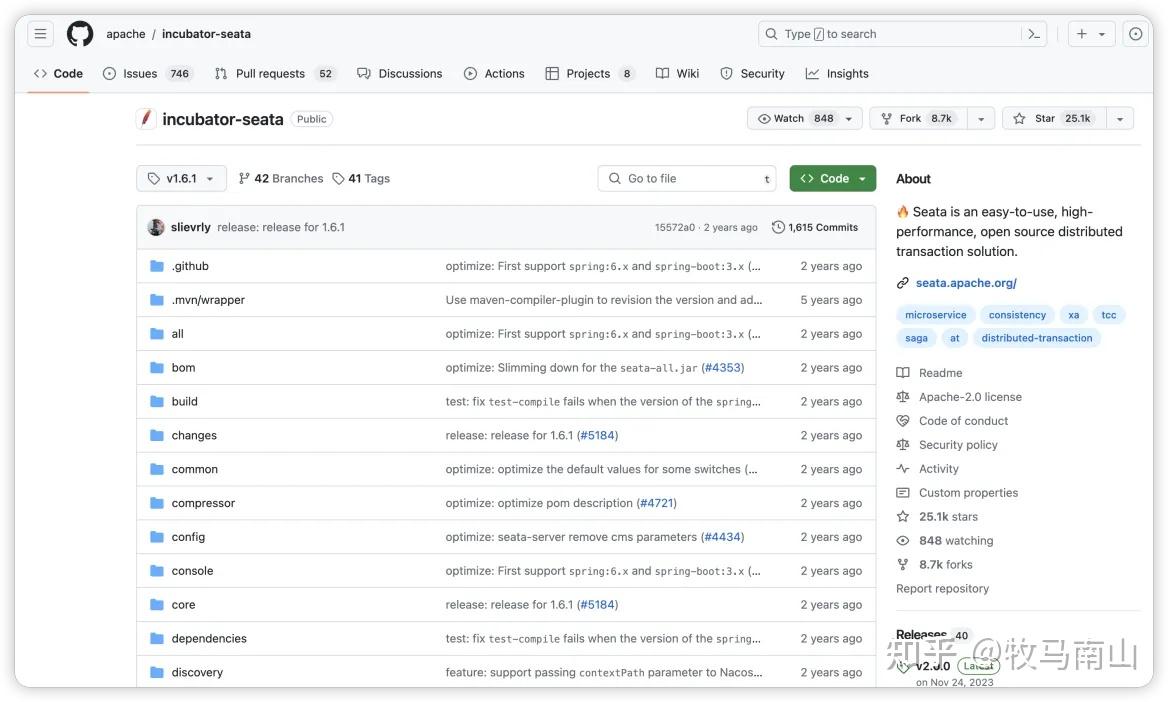Open the issues inbox icon at top right
This screenshot has height=702, width=1168.
(1135, 34)
